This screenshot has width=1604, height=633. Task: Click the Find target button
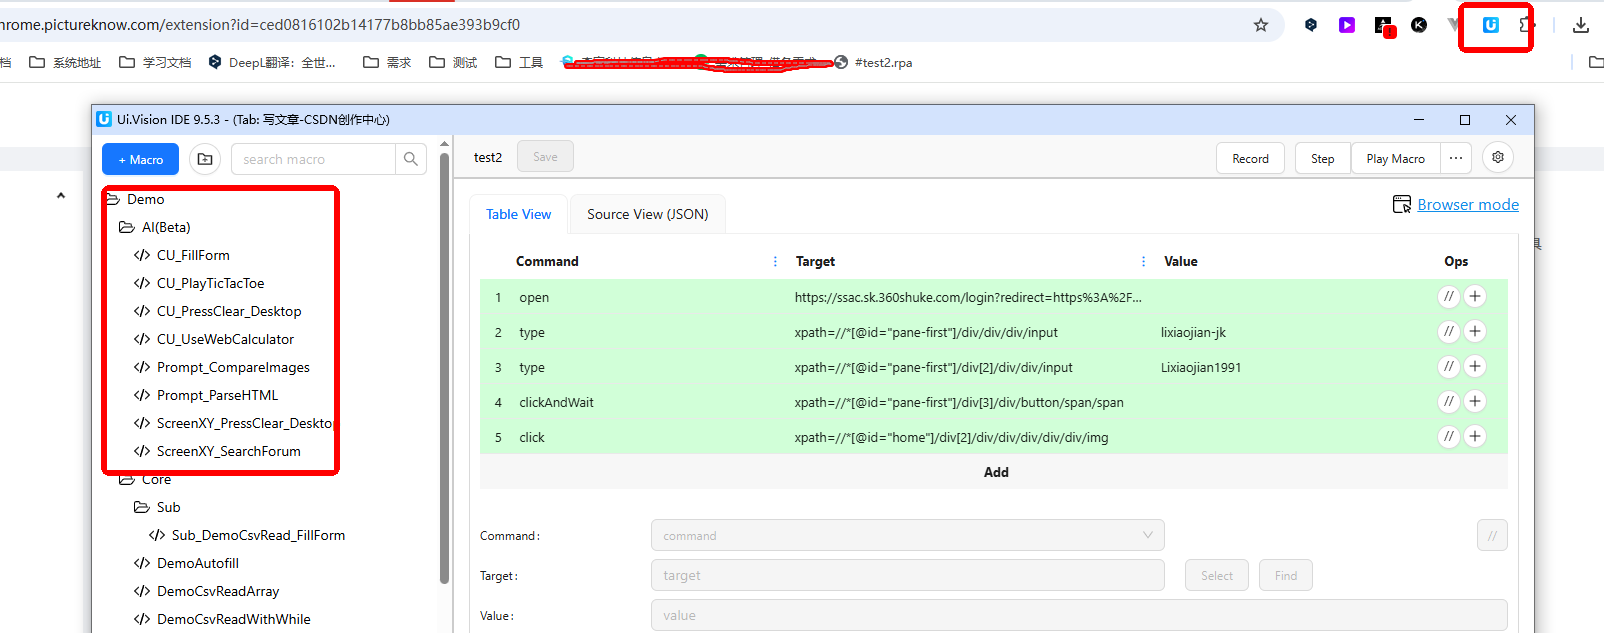(x=1285, y=575)
